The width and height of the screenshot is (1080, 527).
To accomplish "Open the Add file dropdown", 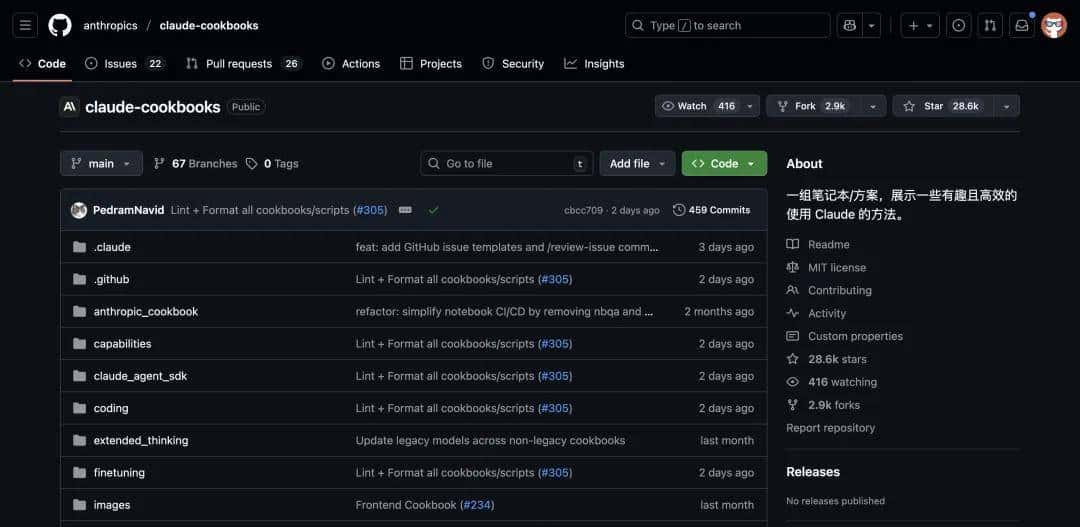I will 637,163.
